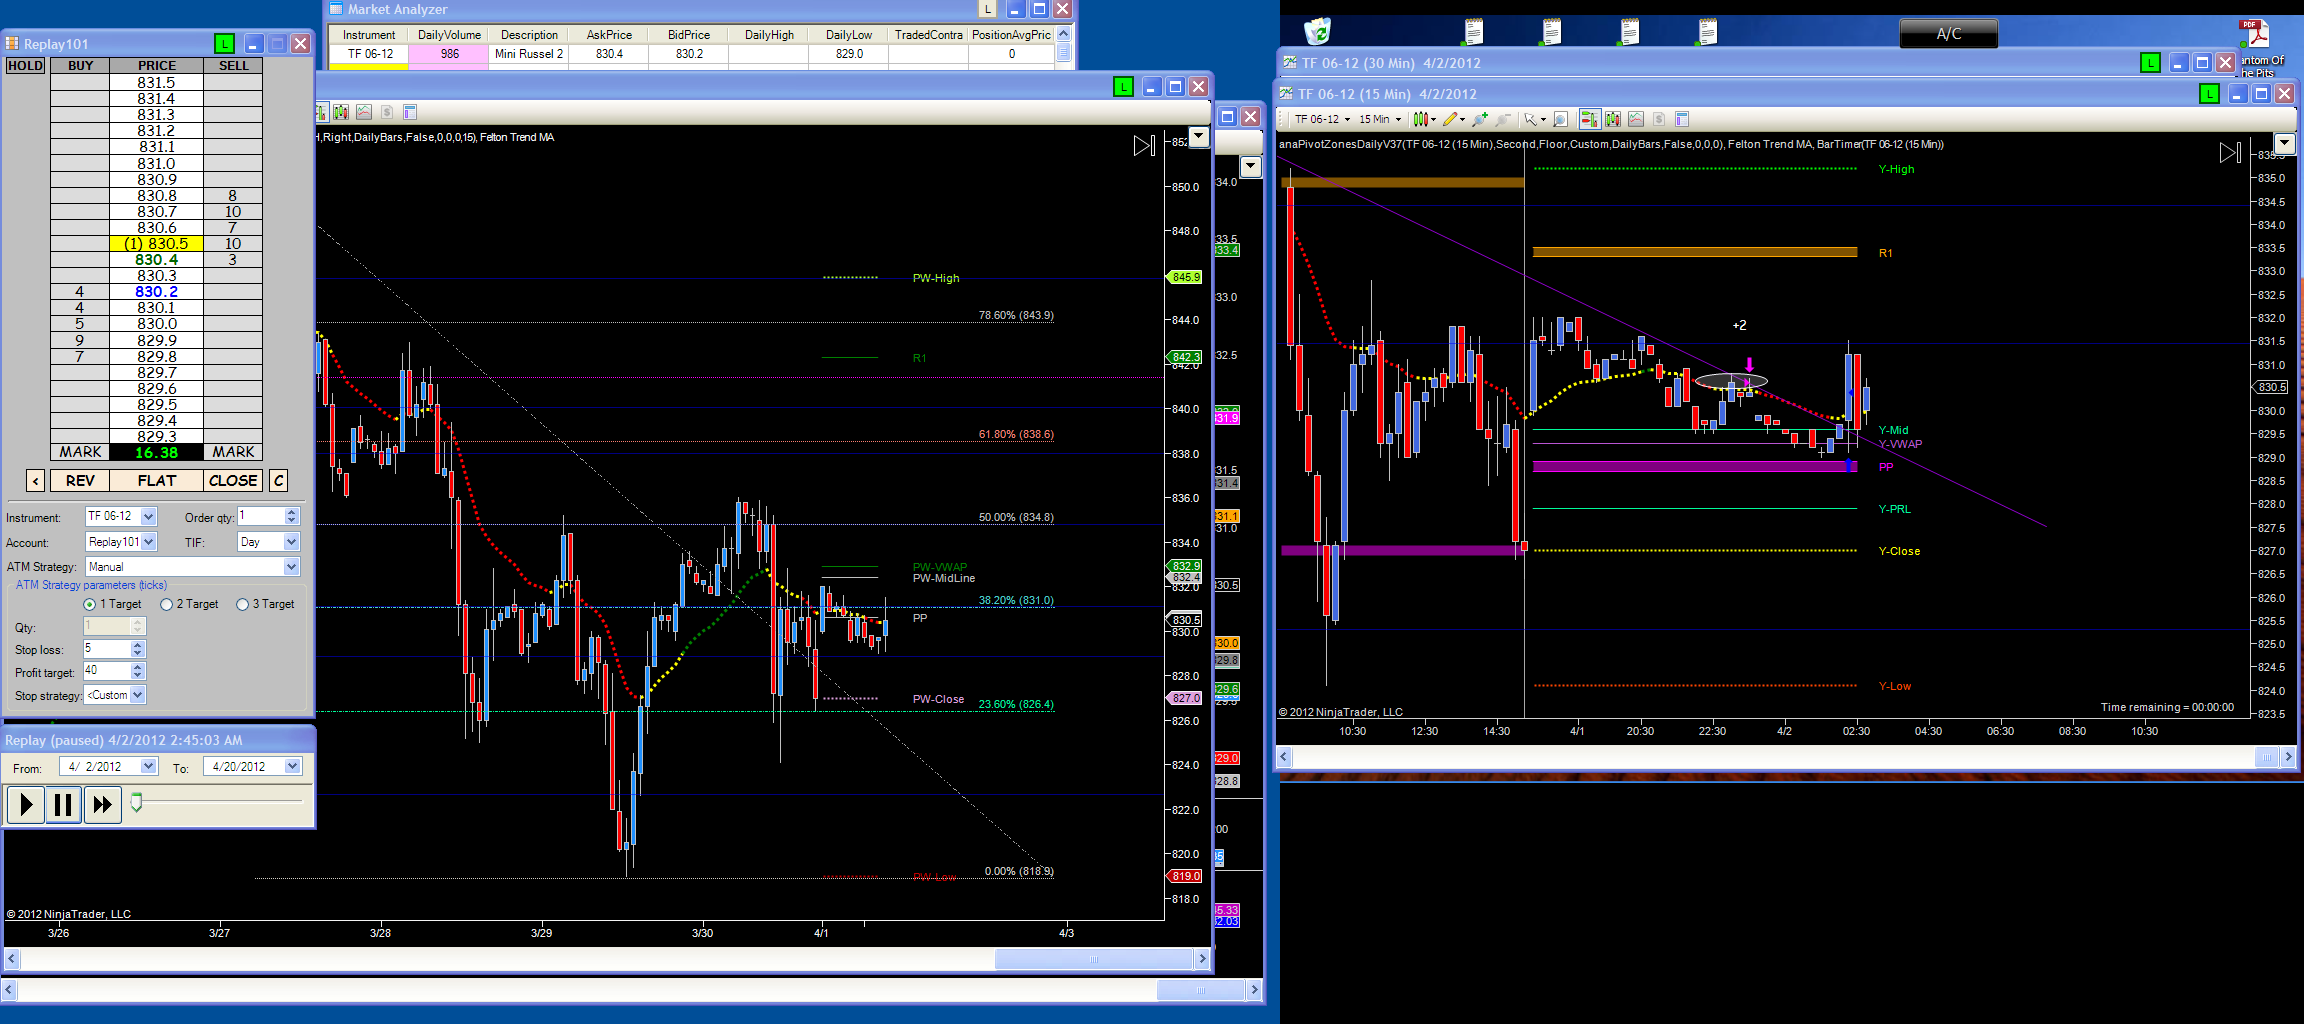This screenshot has width=2304, height=1024.
Task: Click the CLOSE position button
Action: click(233, 481)
